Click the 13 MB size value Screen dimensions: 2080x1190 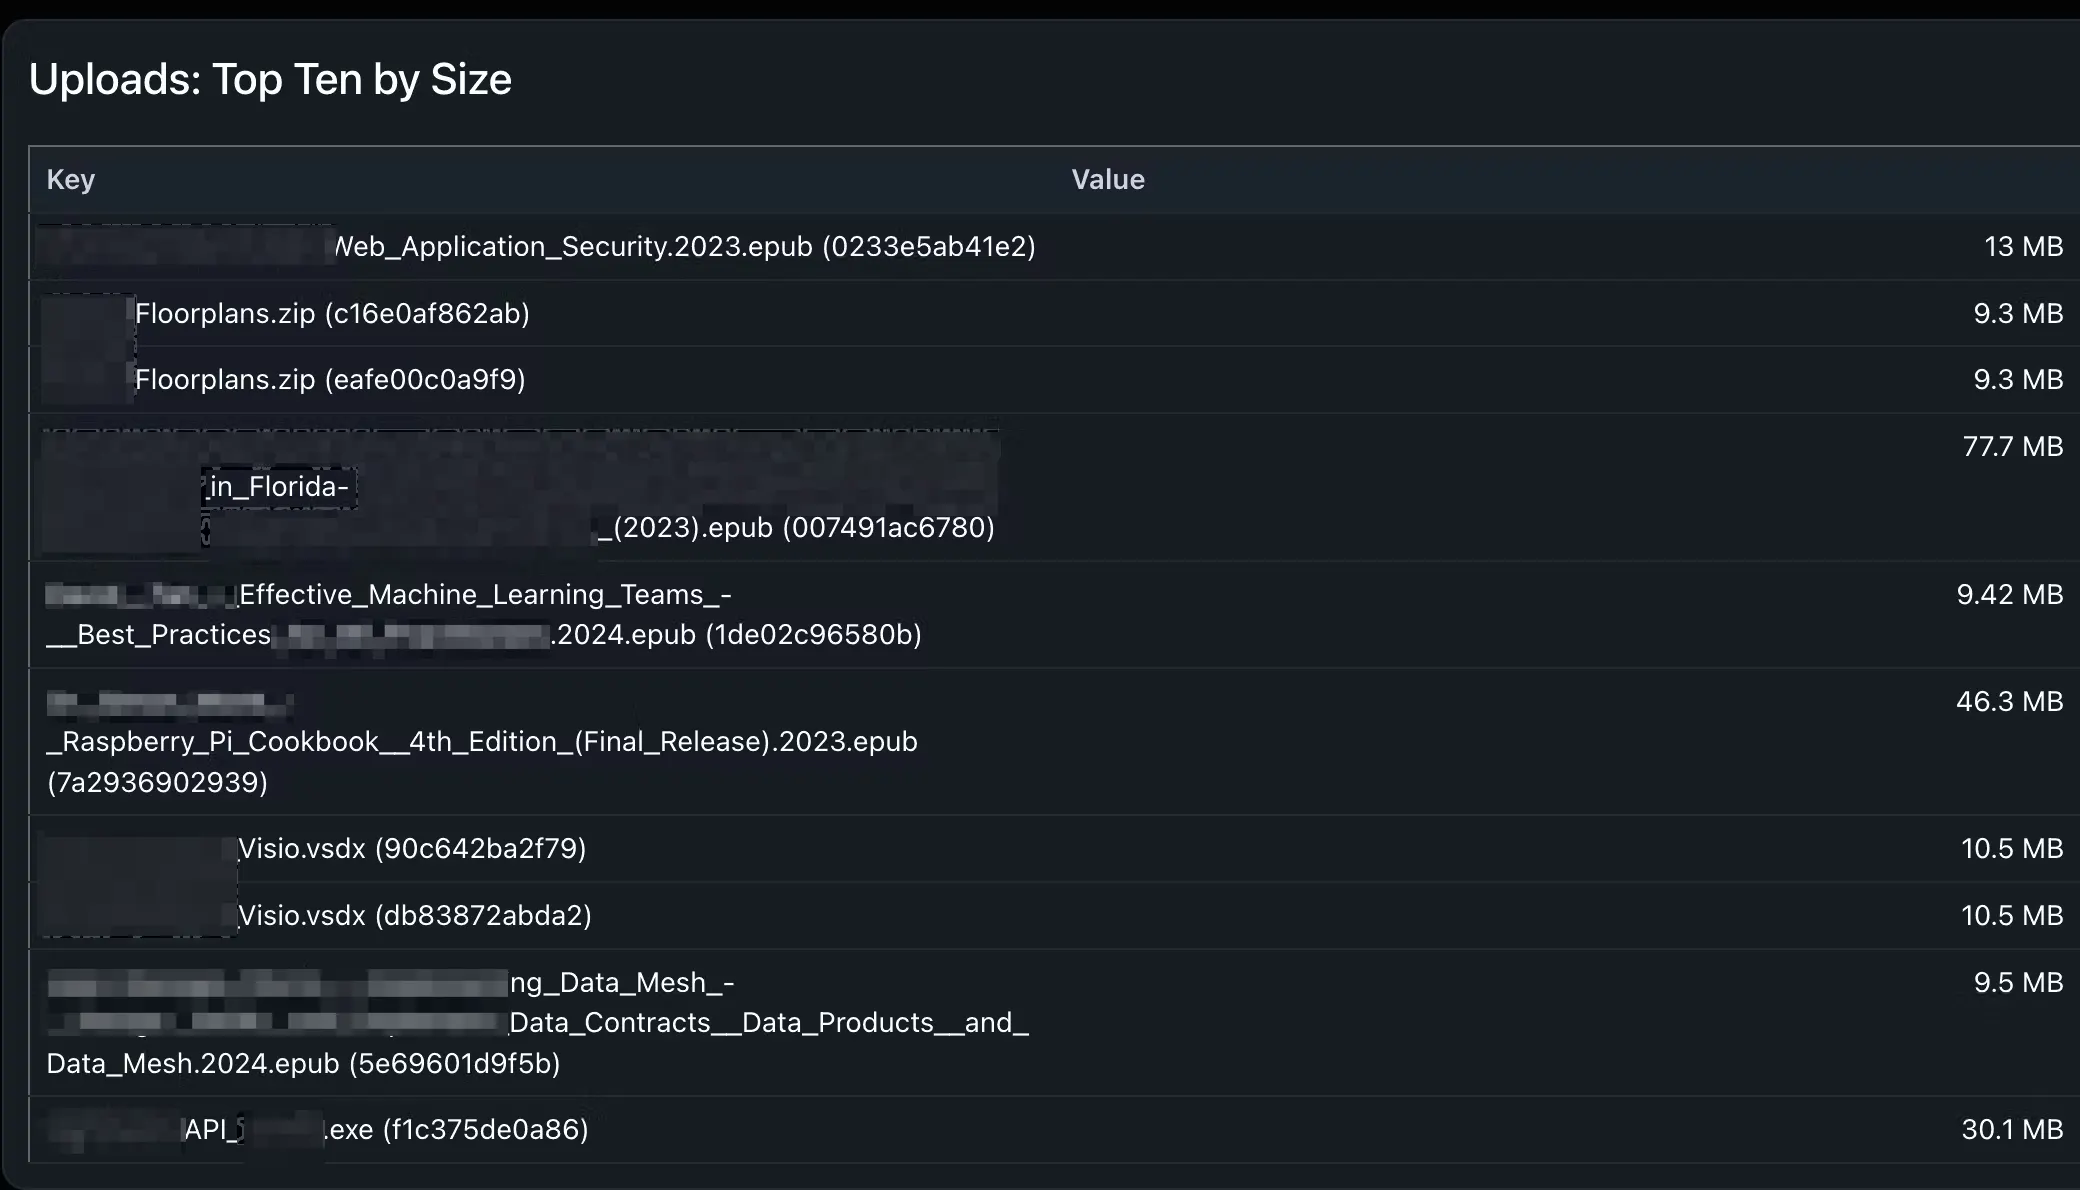pyautogui.click(x=2023, y=247)
